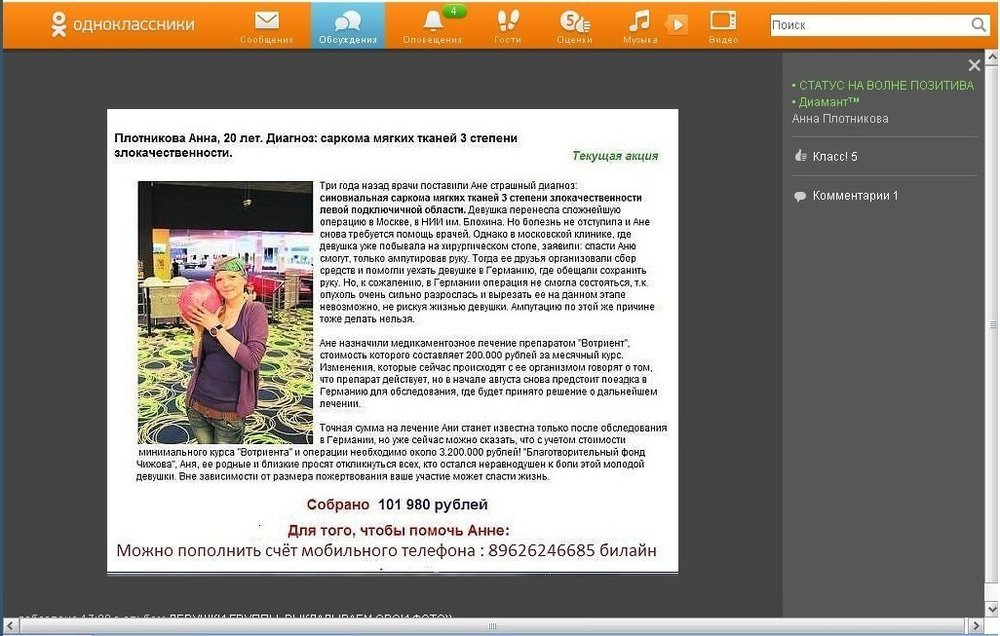The image size is (1000, 636).
Task: Open the Видео video icon
Action: coord(723,22)
